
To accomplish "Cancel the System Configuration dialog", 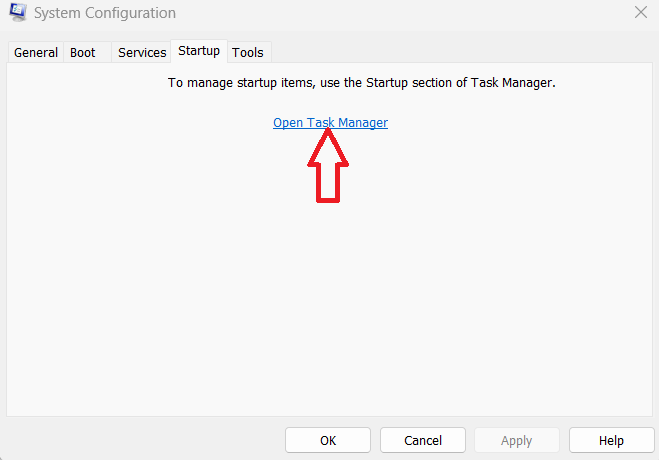I will tap(423, 440).
